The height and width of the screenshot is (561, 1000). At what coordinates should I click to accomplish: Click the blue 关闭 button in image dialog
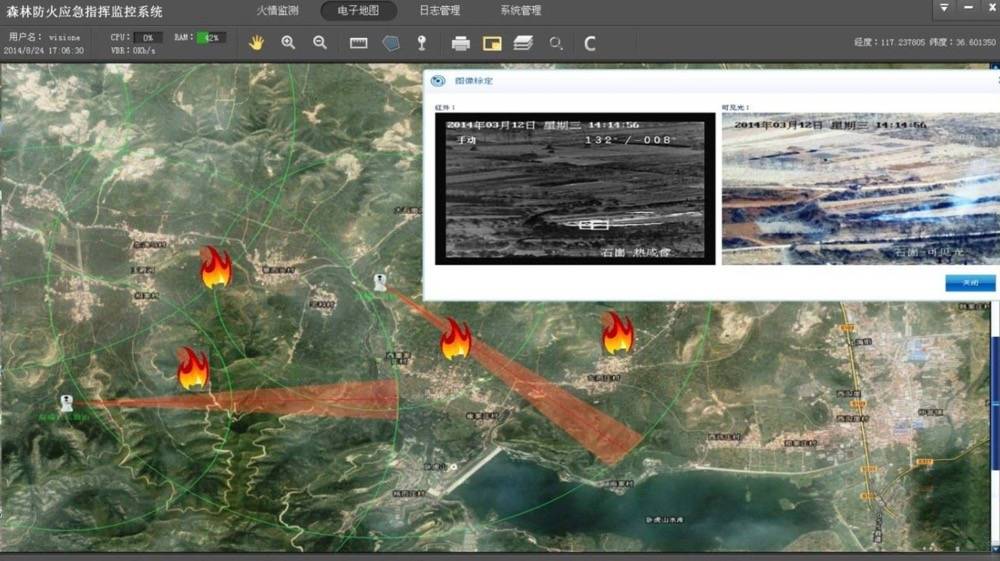970,282
